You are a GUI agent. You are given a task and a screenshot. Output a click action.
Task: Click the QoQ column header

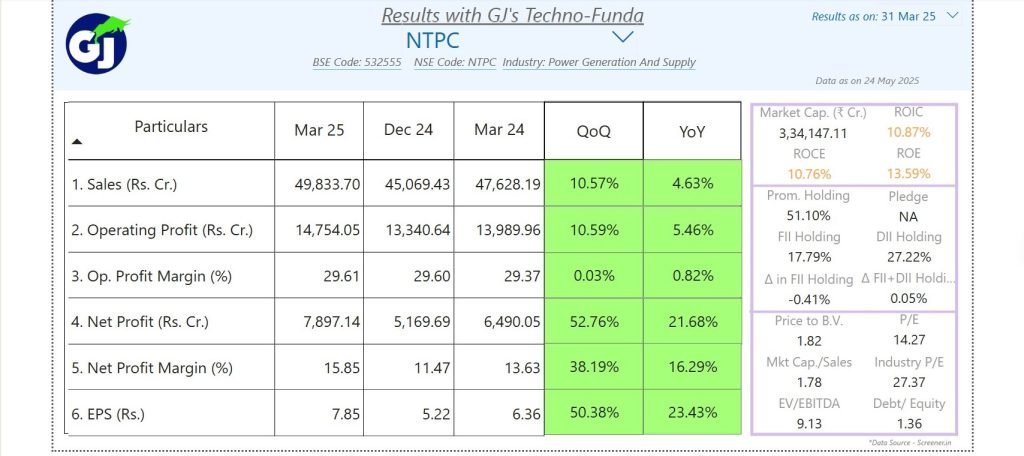point(594,131)
